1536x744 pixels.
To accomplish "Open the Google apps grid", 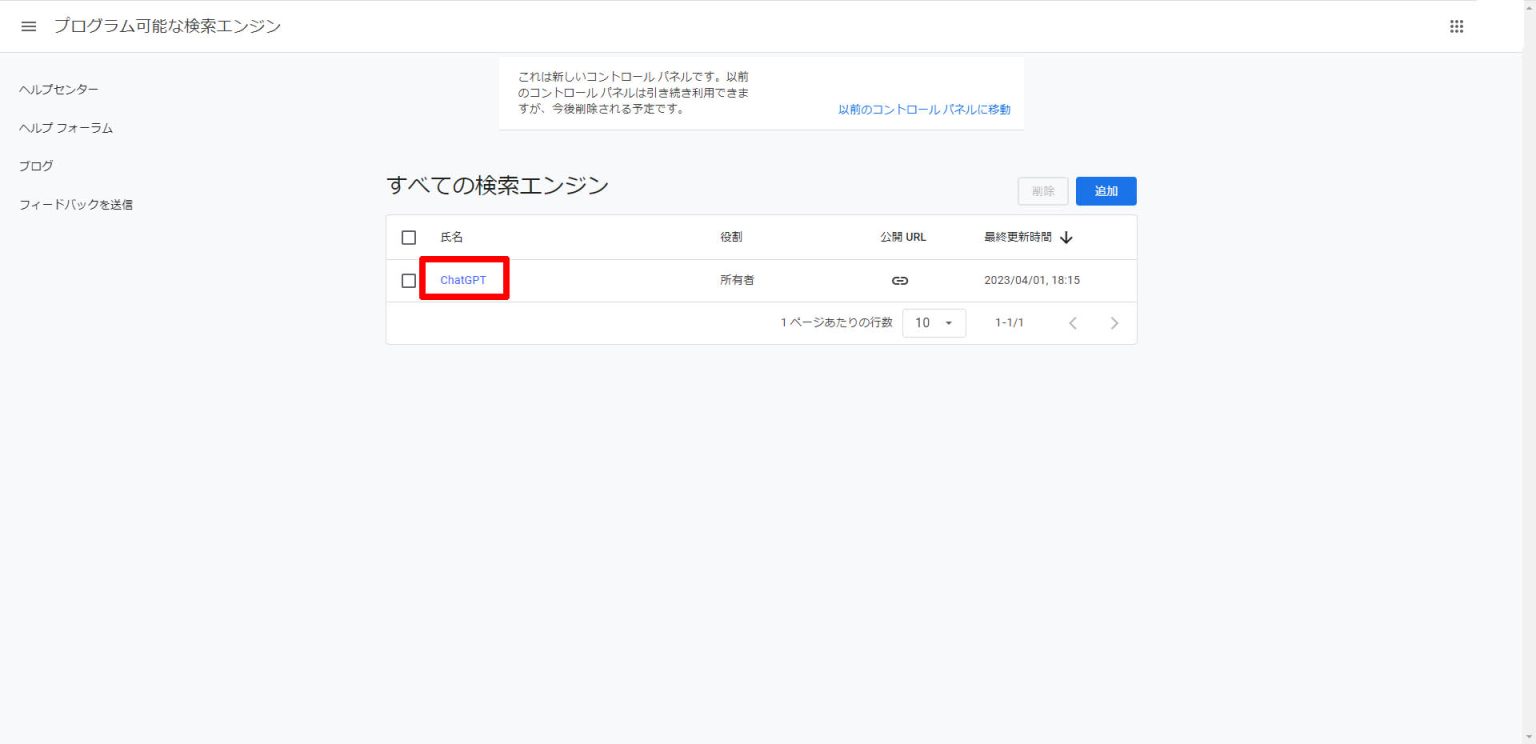I will [x=1457, y=26].
